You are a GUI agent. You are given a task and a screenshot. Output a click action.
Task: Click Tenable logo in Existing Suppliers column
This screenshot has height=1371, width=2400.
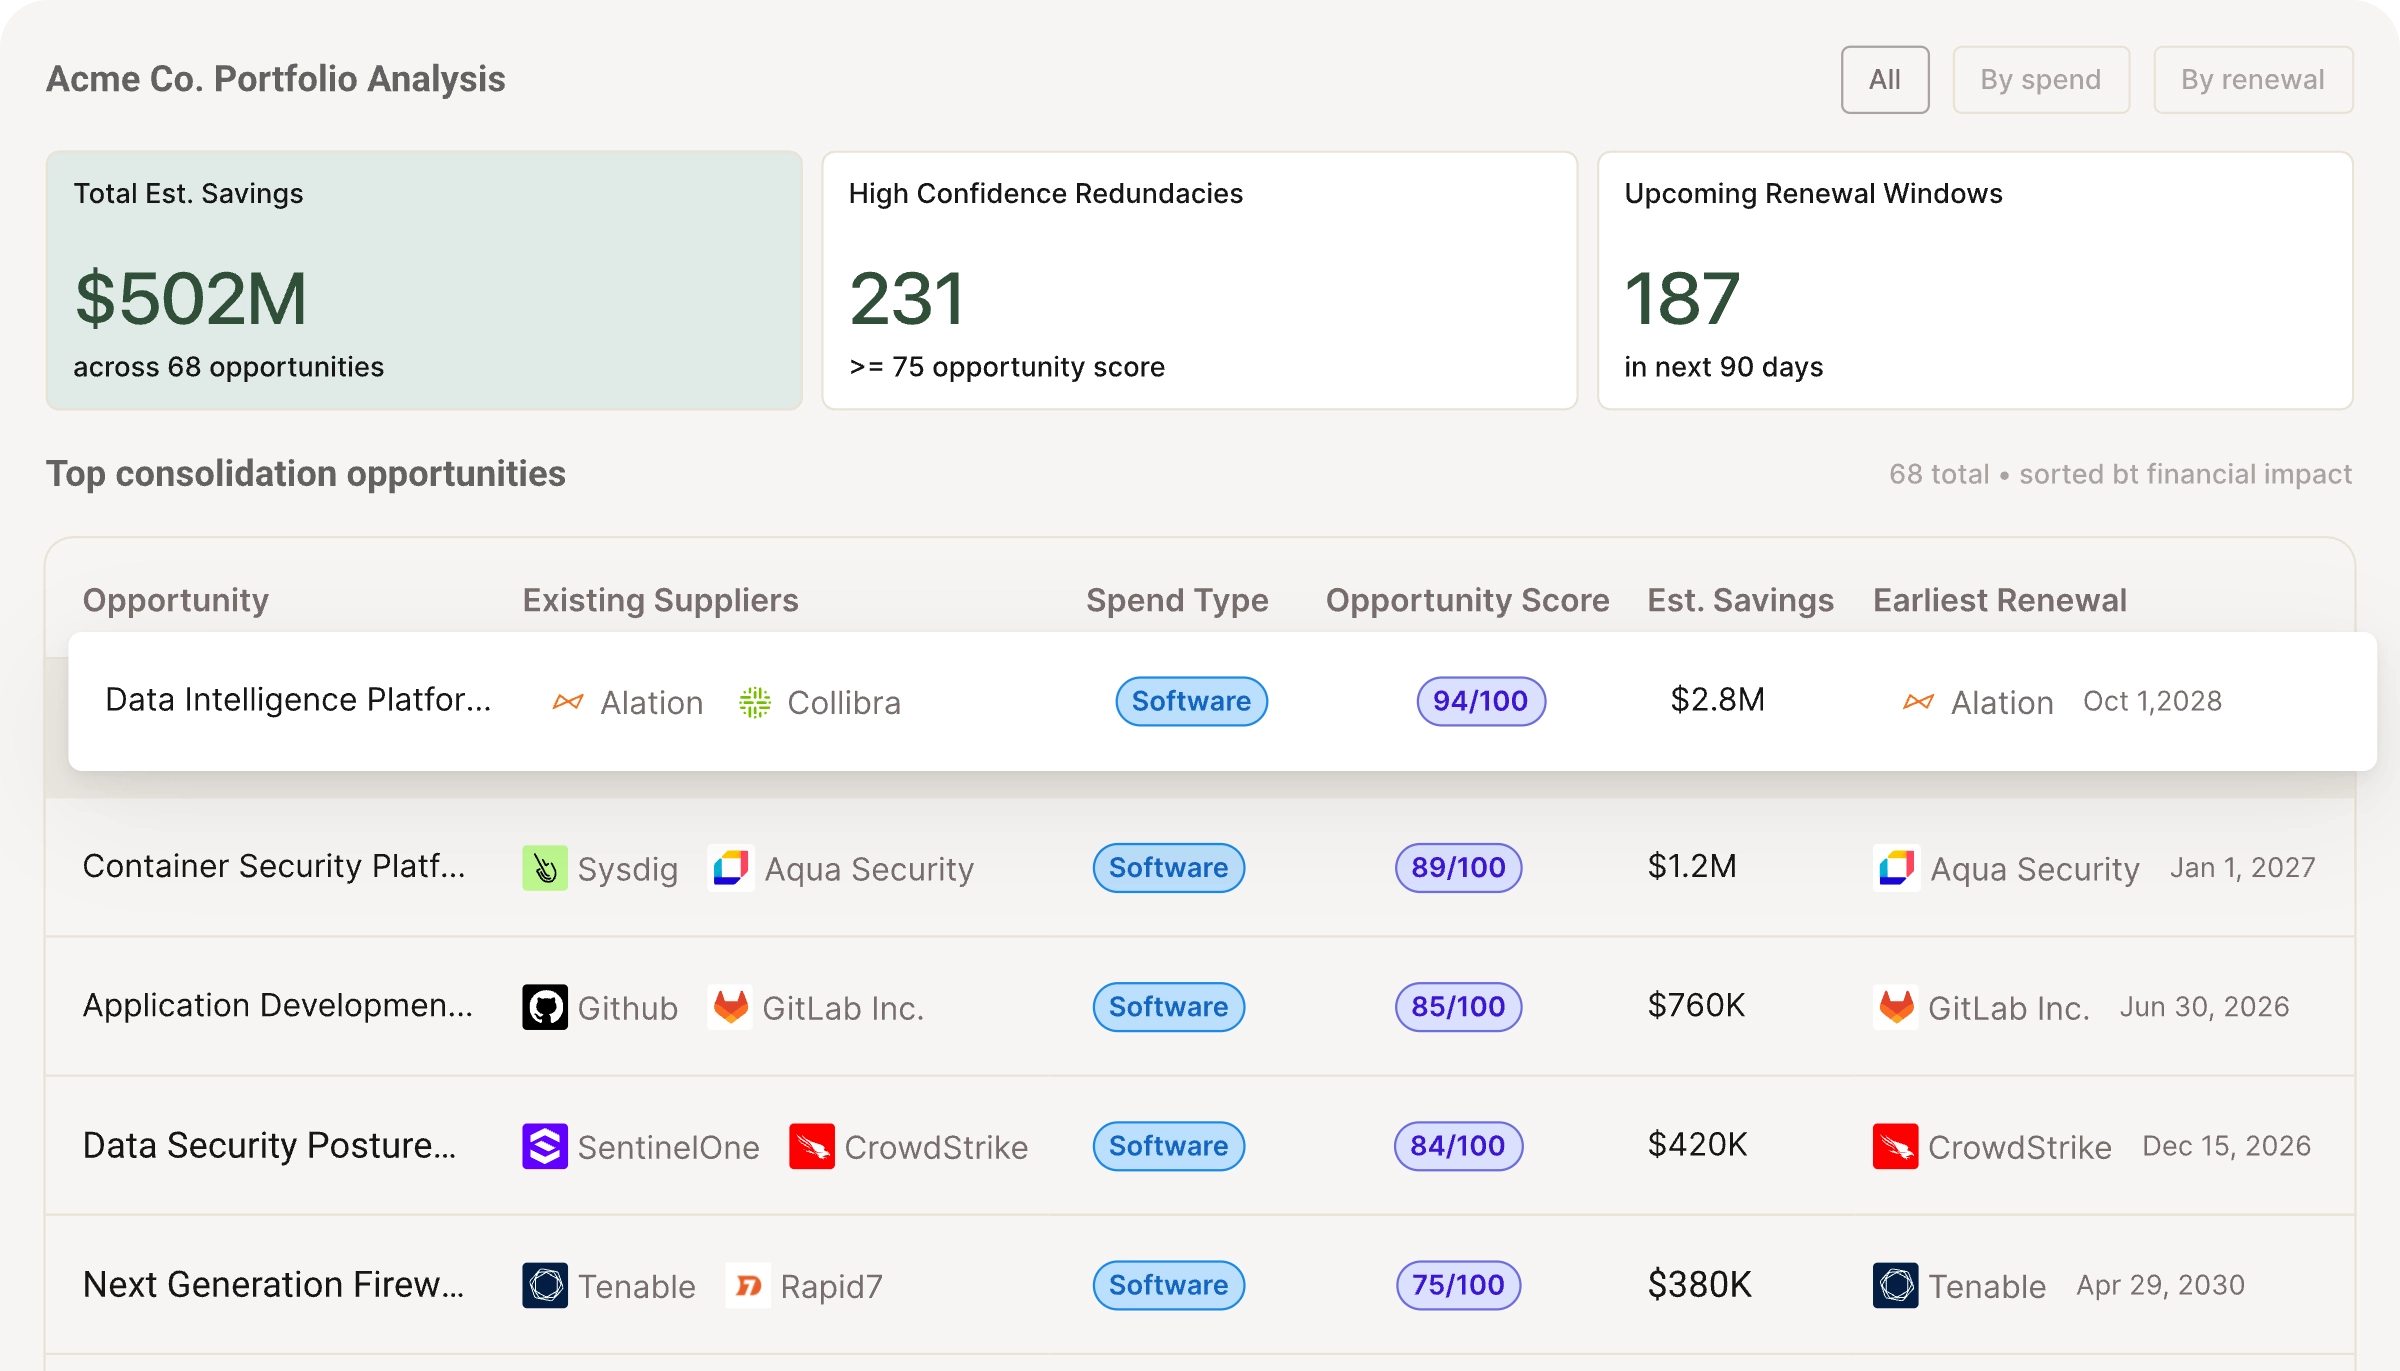pyautogui.click(x=545, y=1285)
